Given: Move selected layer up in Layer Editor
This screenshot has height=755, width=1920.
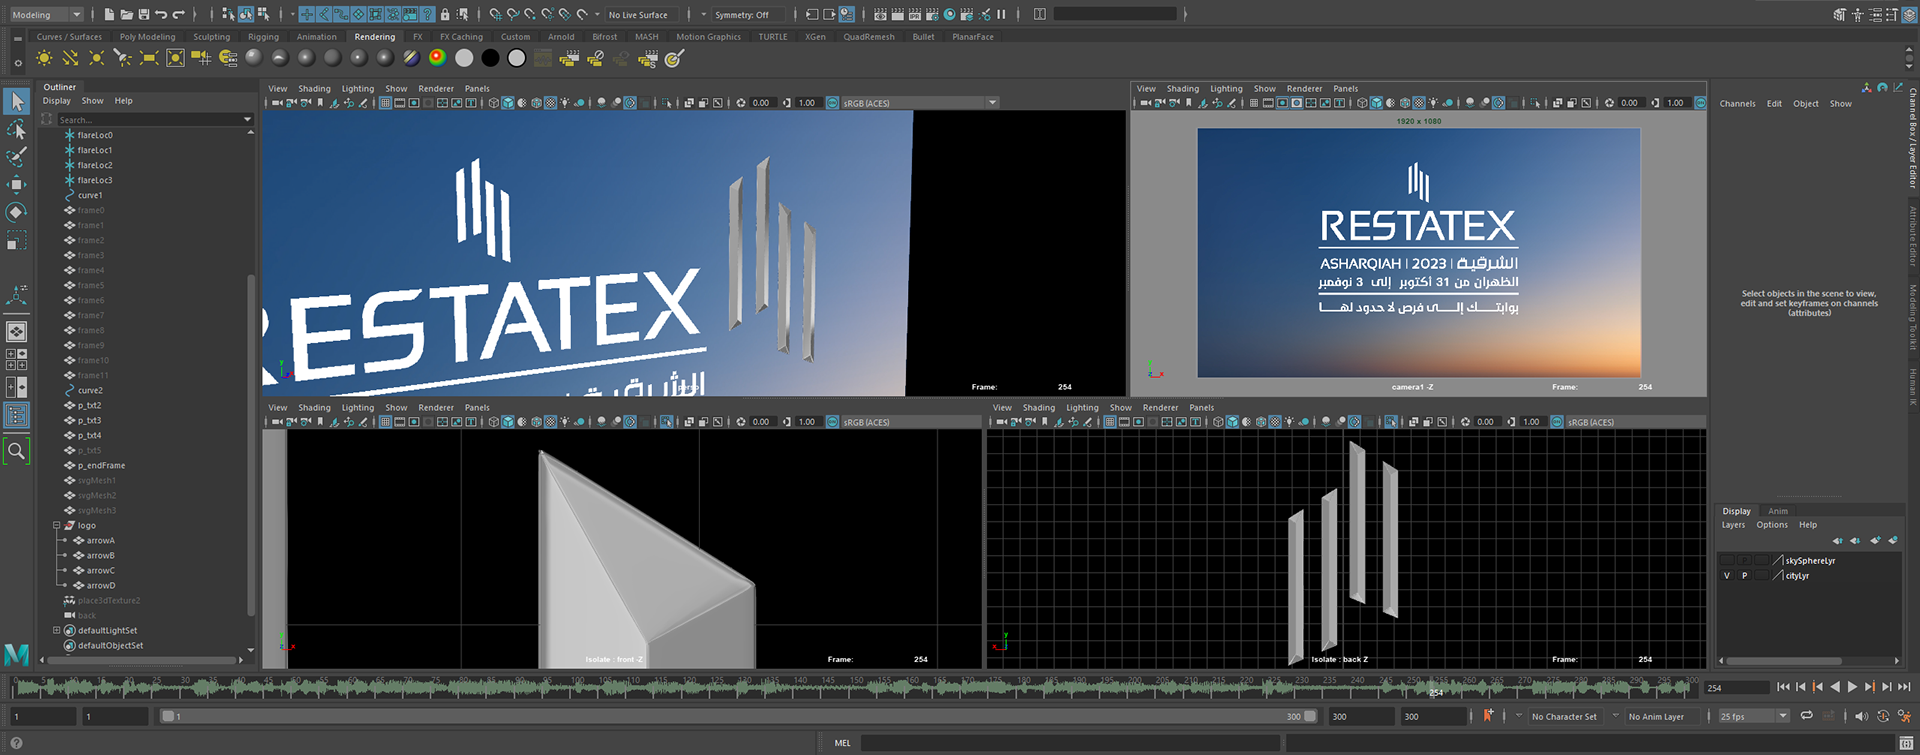Looking at the screenshot, I should 1837,540.
